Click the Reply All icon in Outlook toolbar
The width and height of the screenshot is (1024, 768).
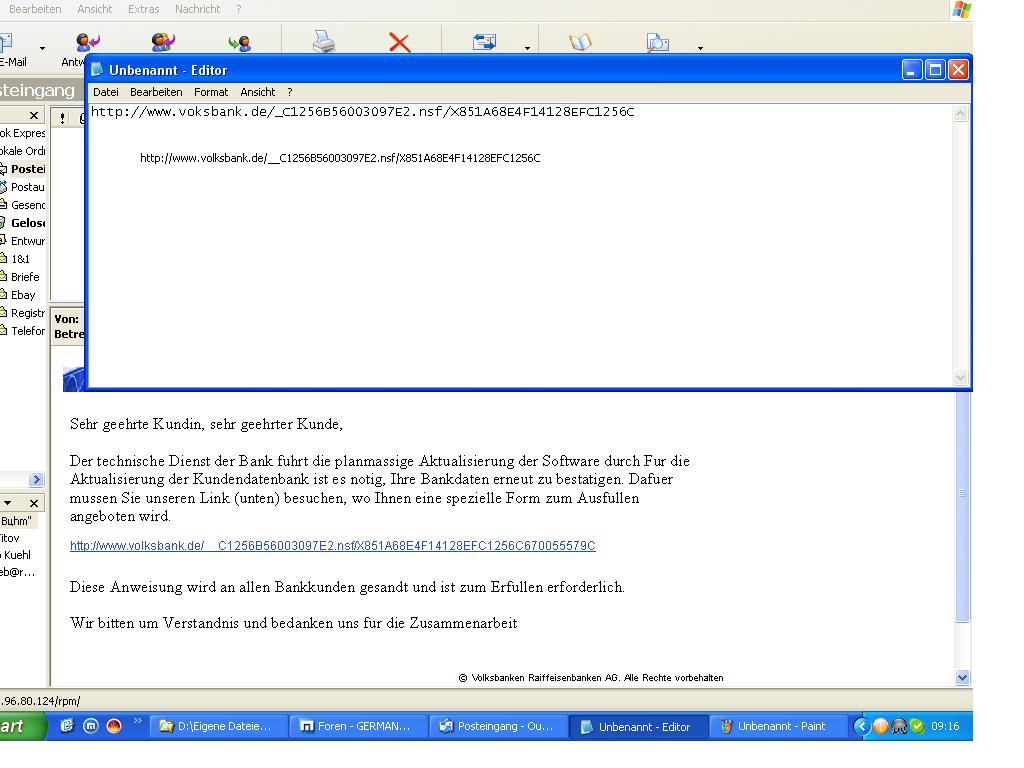pos(163,42)
